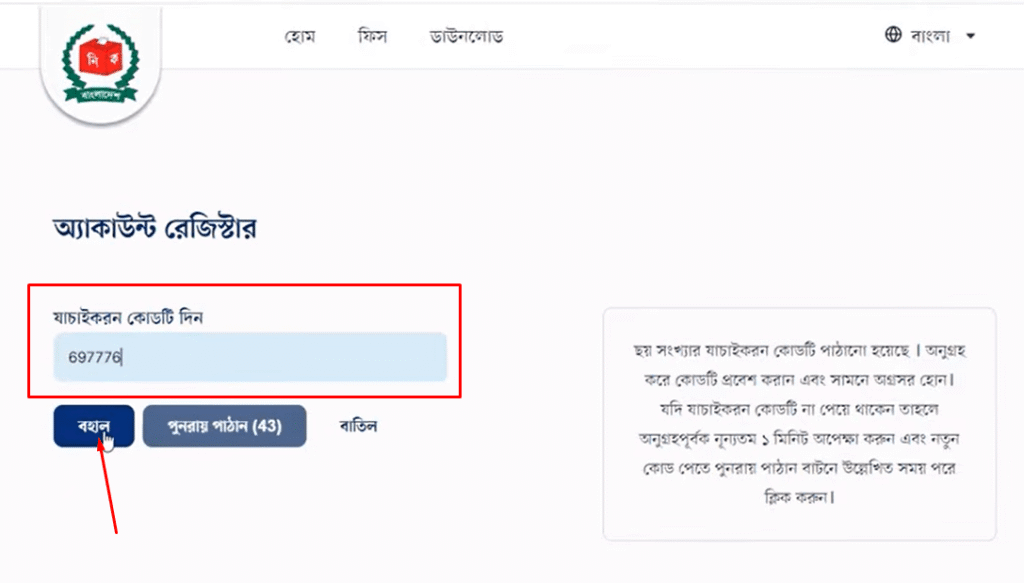This screenshot has width=1024, height=583.
Task: Click the first line of the instructions text
Action: 799,351
